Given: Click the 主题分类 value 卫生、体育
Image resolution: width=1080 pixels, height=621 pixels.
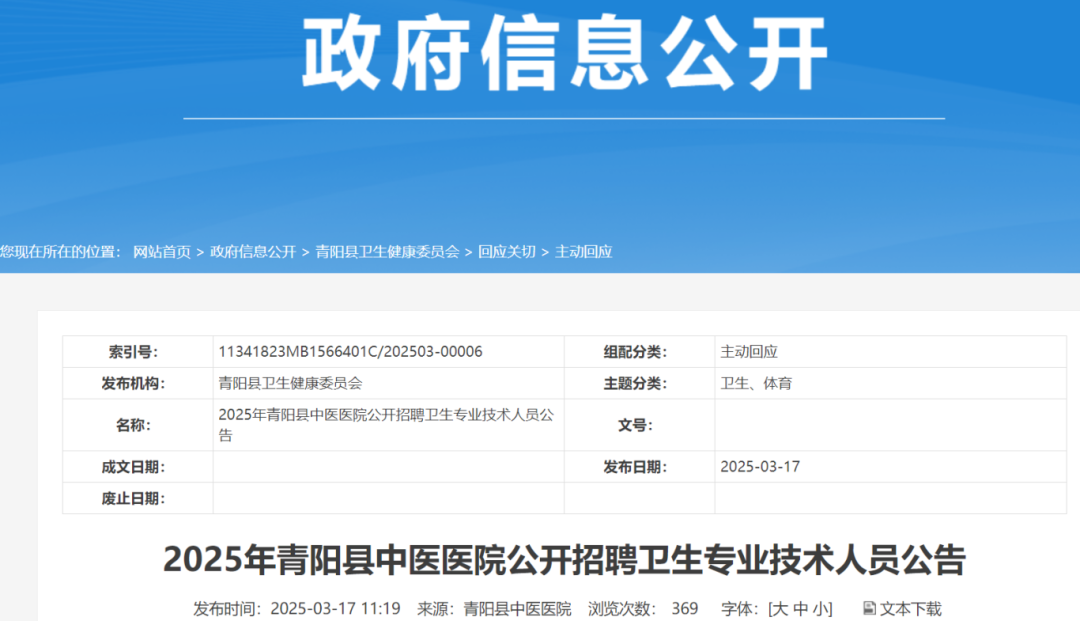Looking at the screenshot, I should pos(756,383).
